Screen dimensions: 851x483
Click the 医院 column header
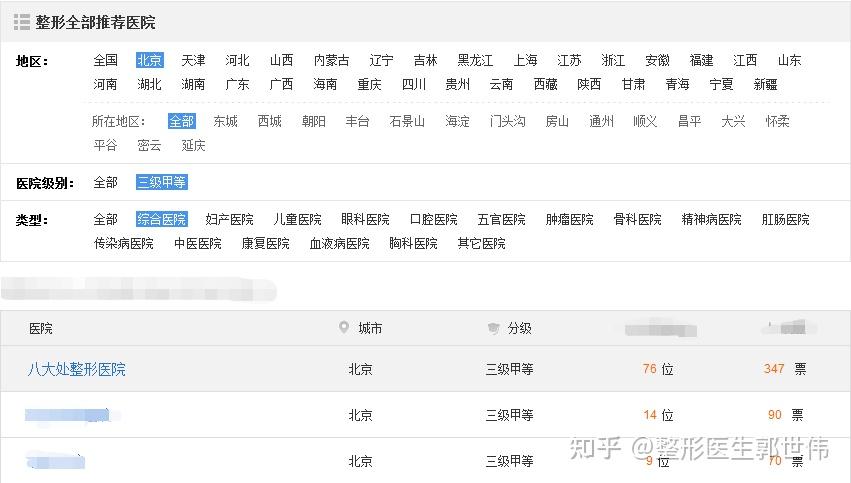(41, 328)
